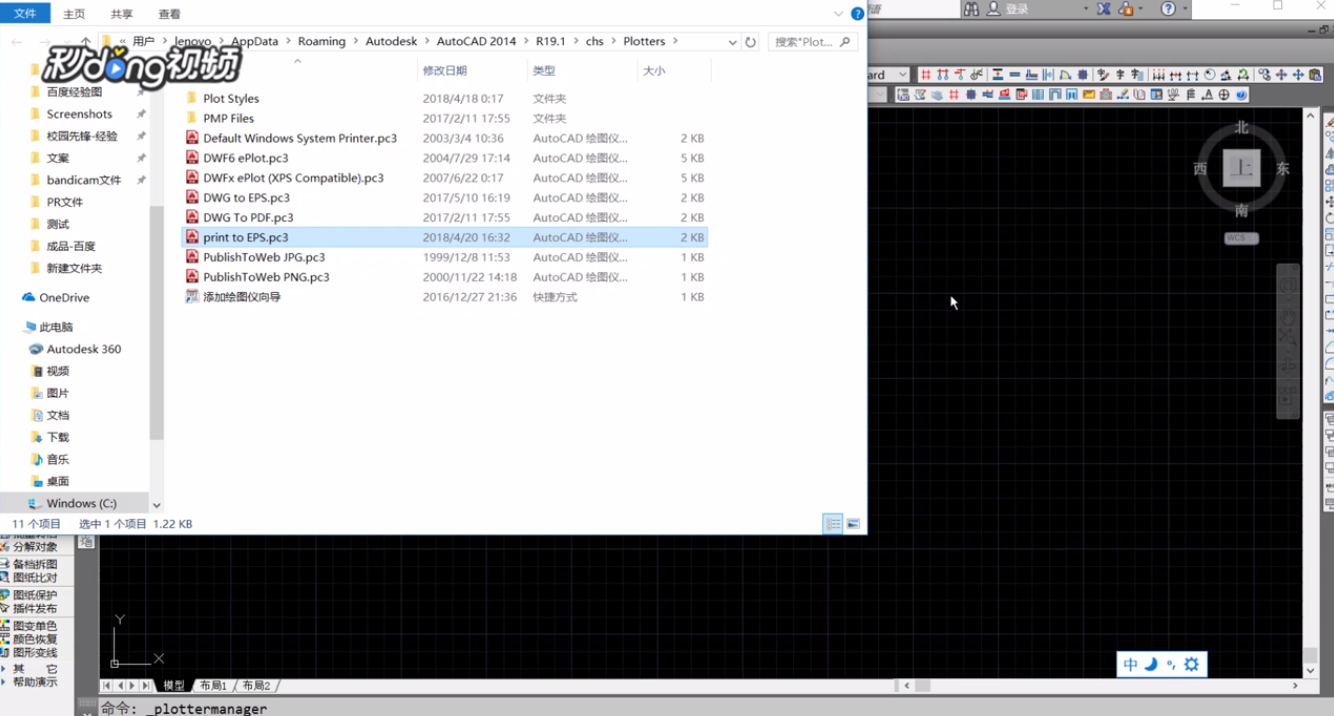Click the Roaming breadcrumb segment

tap(321, 42)
